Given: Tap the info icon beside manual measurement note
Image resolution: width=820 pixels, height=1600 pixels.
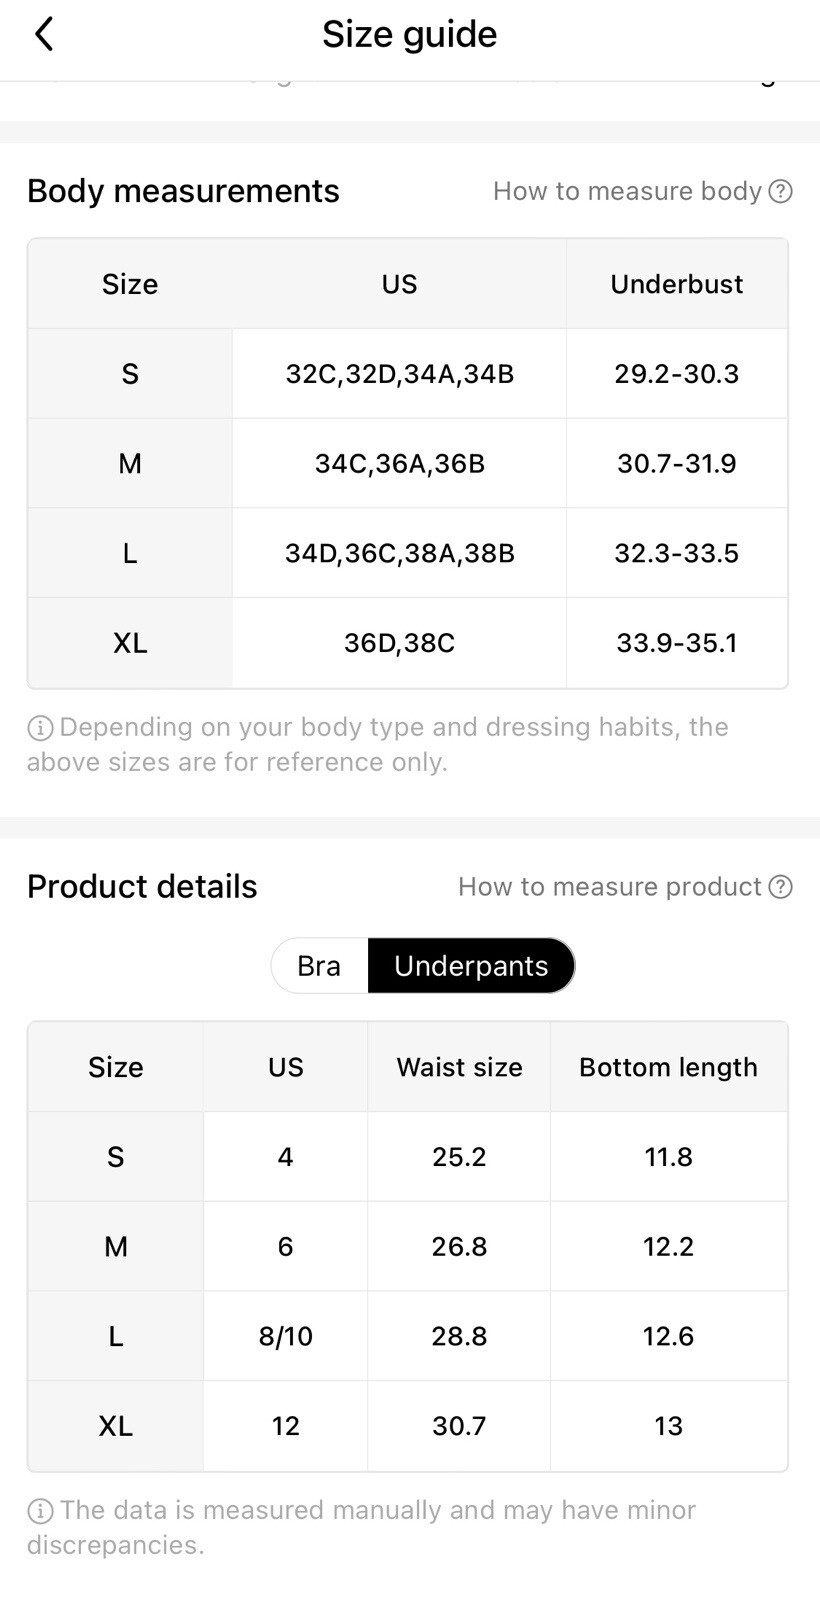Looking at the screenshot, I should [x=40, y=1511].
